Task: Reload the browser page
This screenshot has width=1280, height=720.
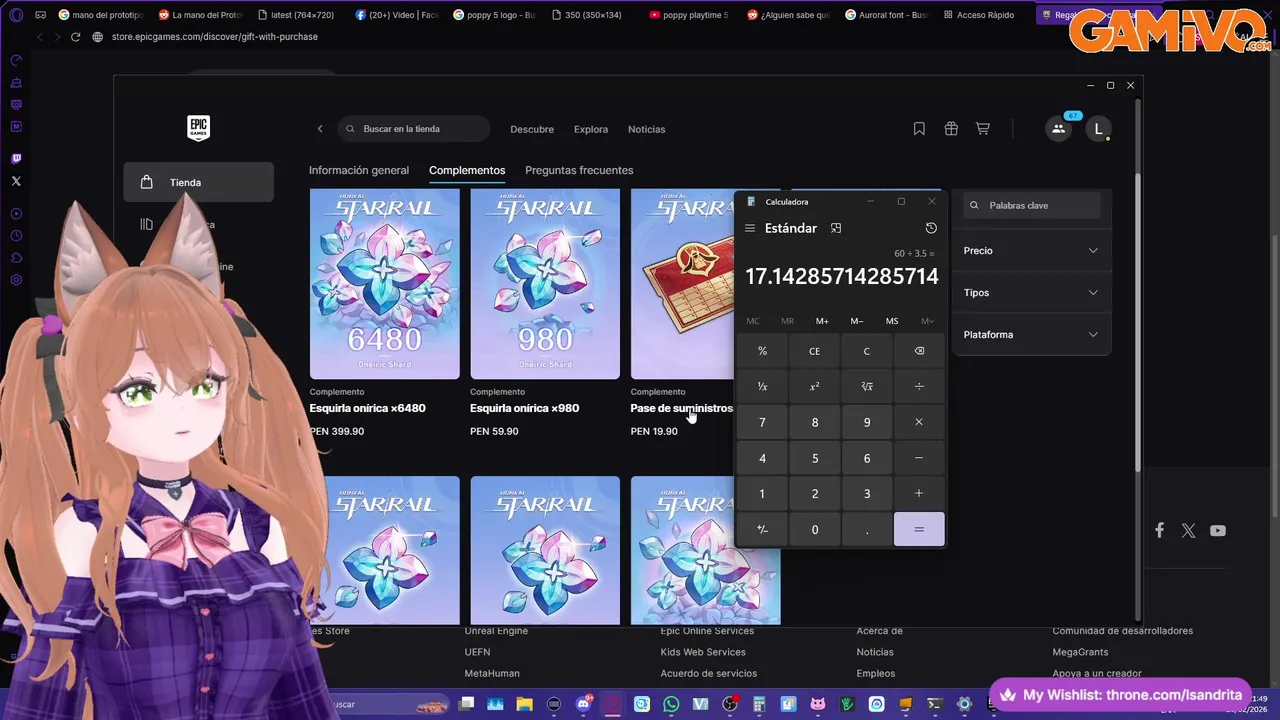Action: click(75, 36)
